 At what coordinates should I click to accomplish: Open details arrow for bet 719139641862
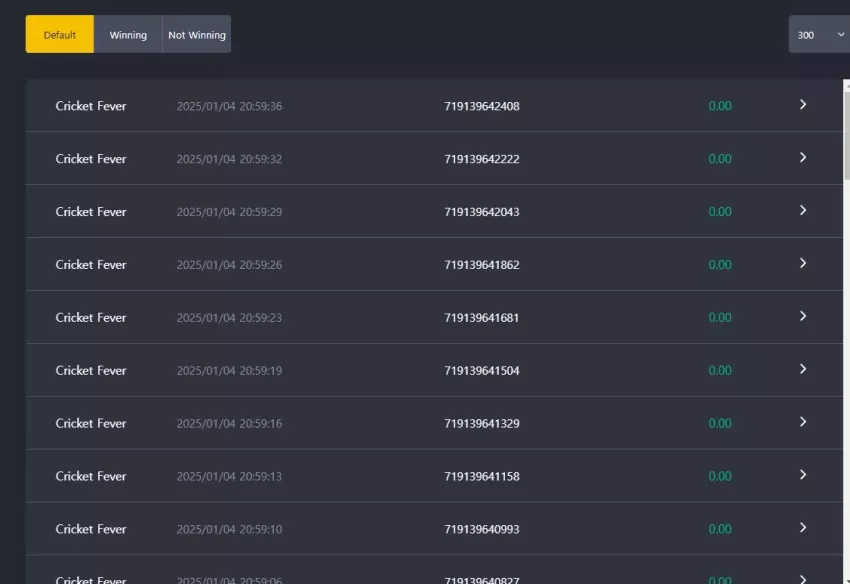pos(803,264)
